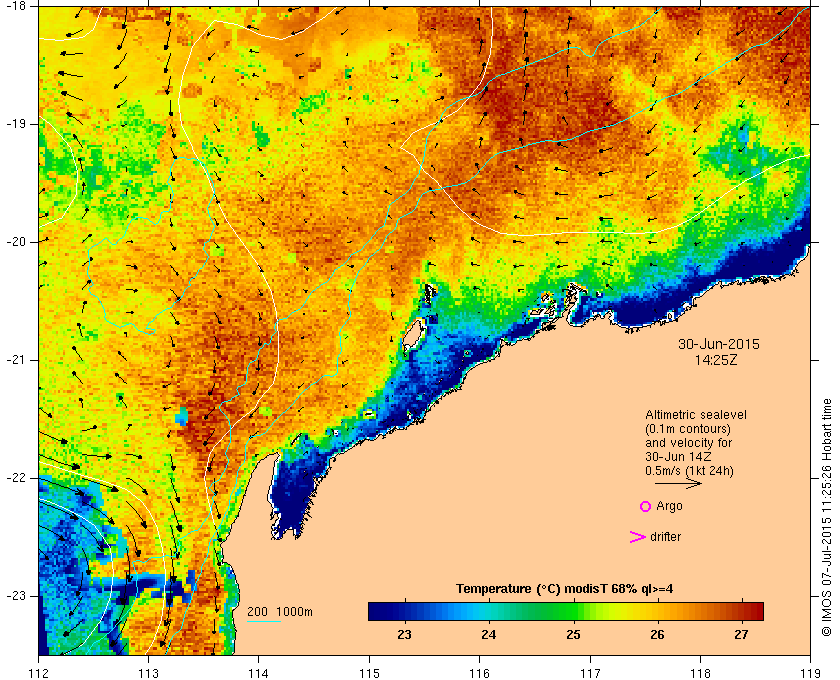Viewport: 840px width, 680px height.
Task: Click the magenta drifter arrow symbol
Action: pyautogui.click(x=637, y=537)
